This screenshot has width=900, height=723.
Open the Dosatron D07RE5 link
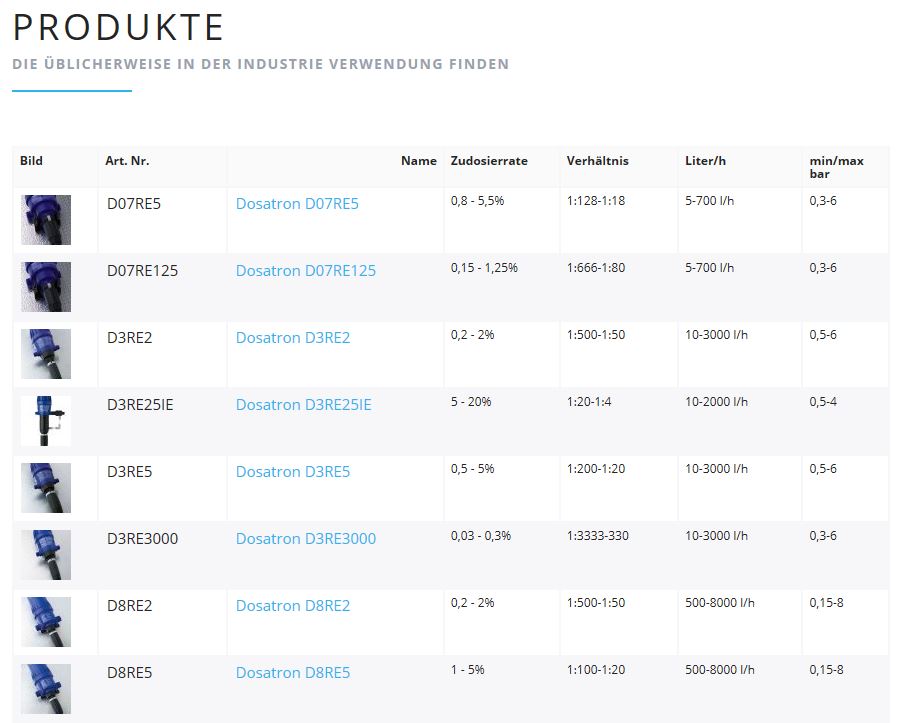click(x=297, y=204)
